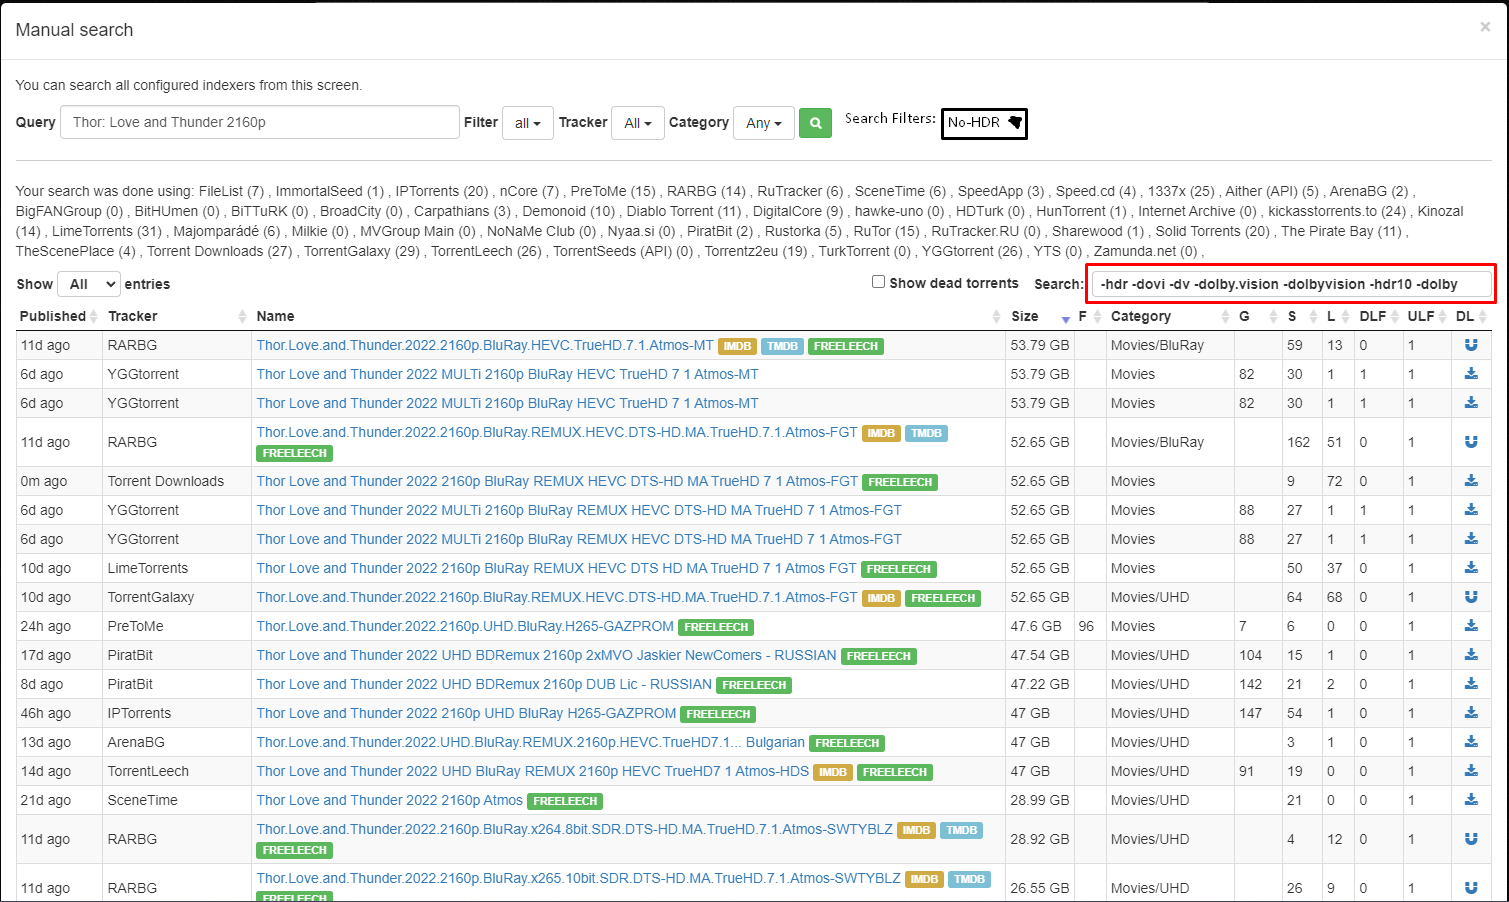
Task: Open the IMDB badge on the REMUX FGT release
Action: tap(881, 433)
